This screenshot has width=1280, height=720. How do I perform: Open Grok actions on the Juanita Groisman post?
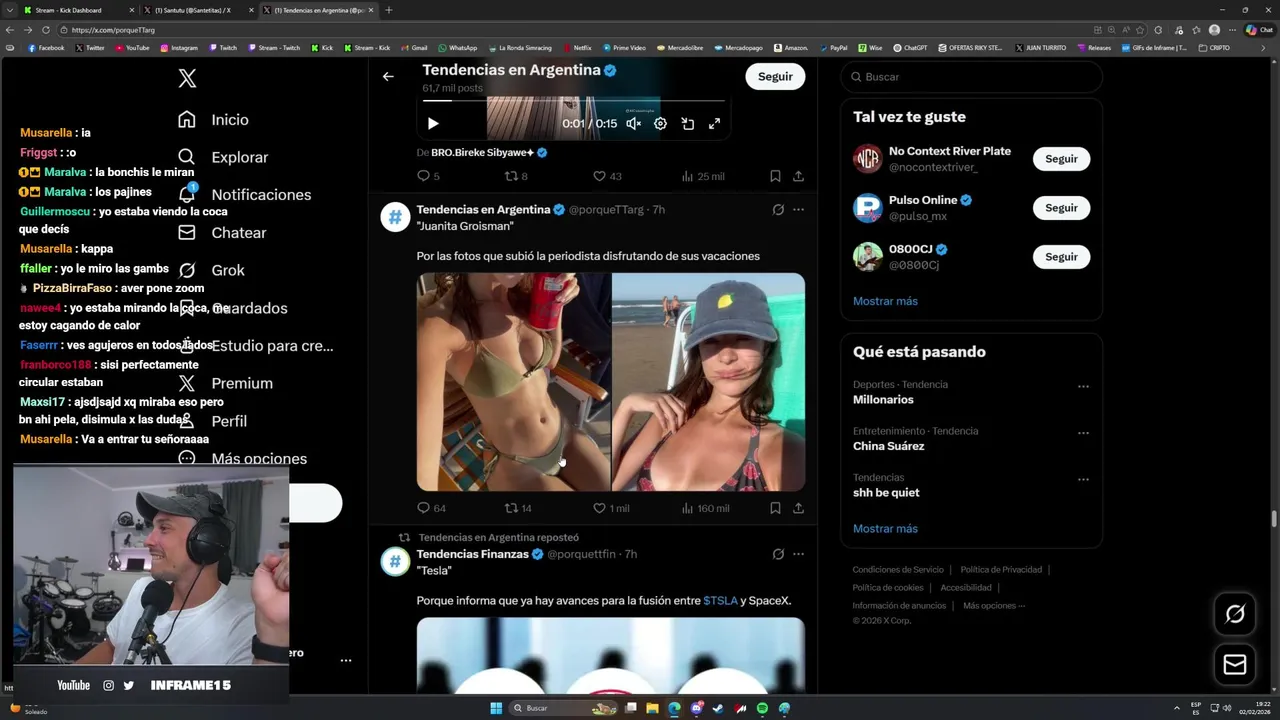pos(778,210)
